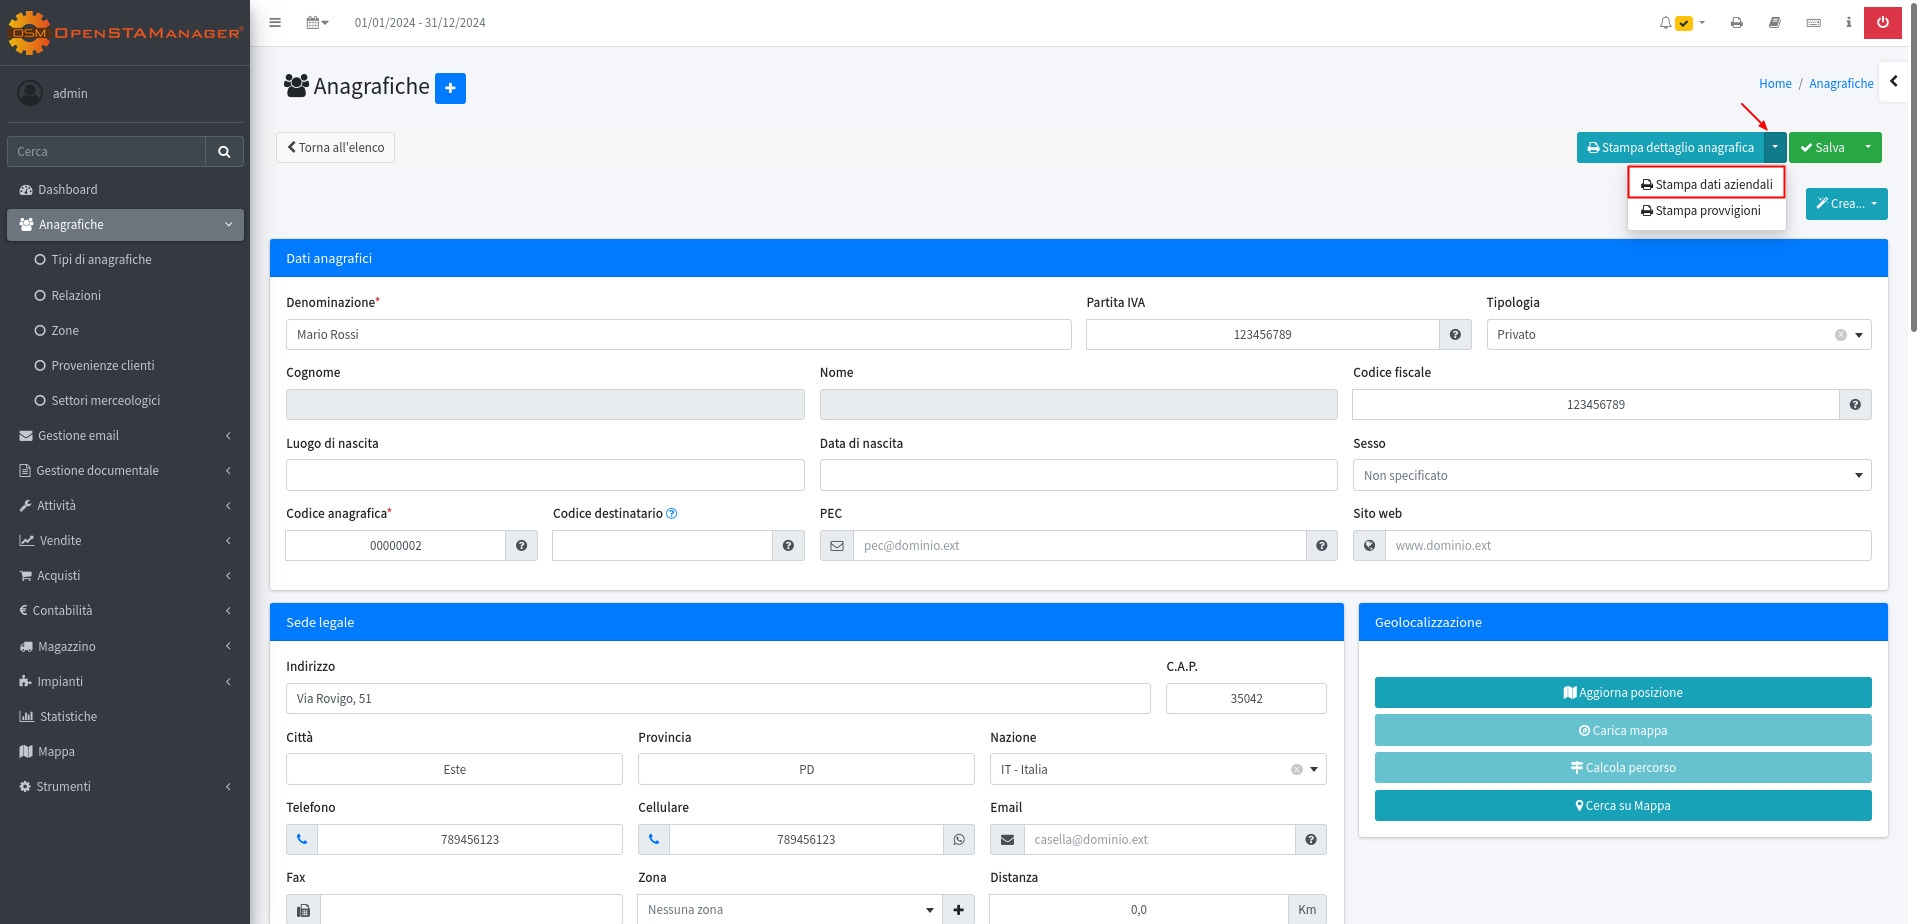This screenshot has height=924, width=1920.
Task: Click the WhatsApp icon next to Cellulare field
Action: (x=959, y=840)
